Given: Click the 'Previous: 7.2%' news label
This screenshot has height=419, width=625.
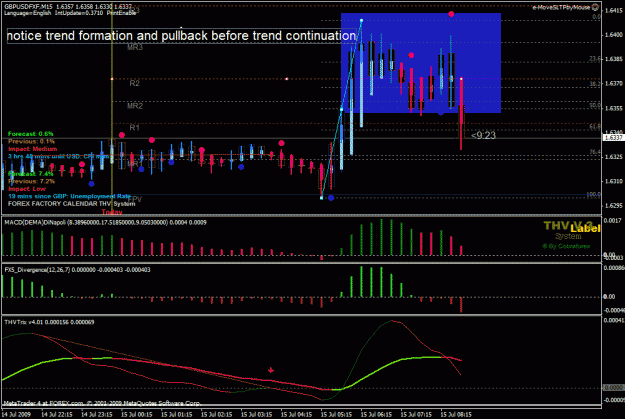Looking at the screenshot, I should 31,181.
